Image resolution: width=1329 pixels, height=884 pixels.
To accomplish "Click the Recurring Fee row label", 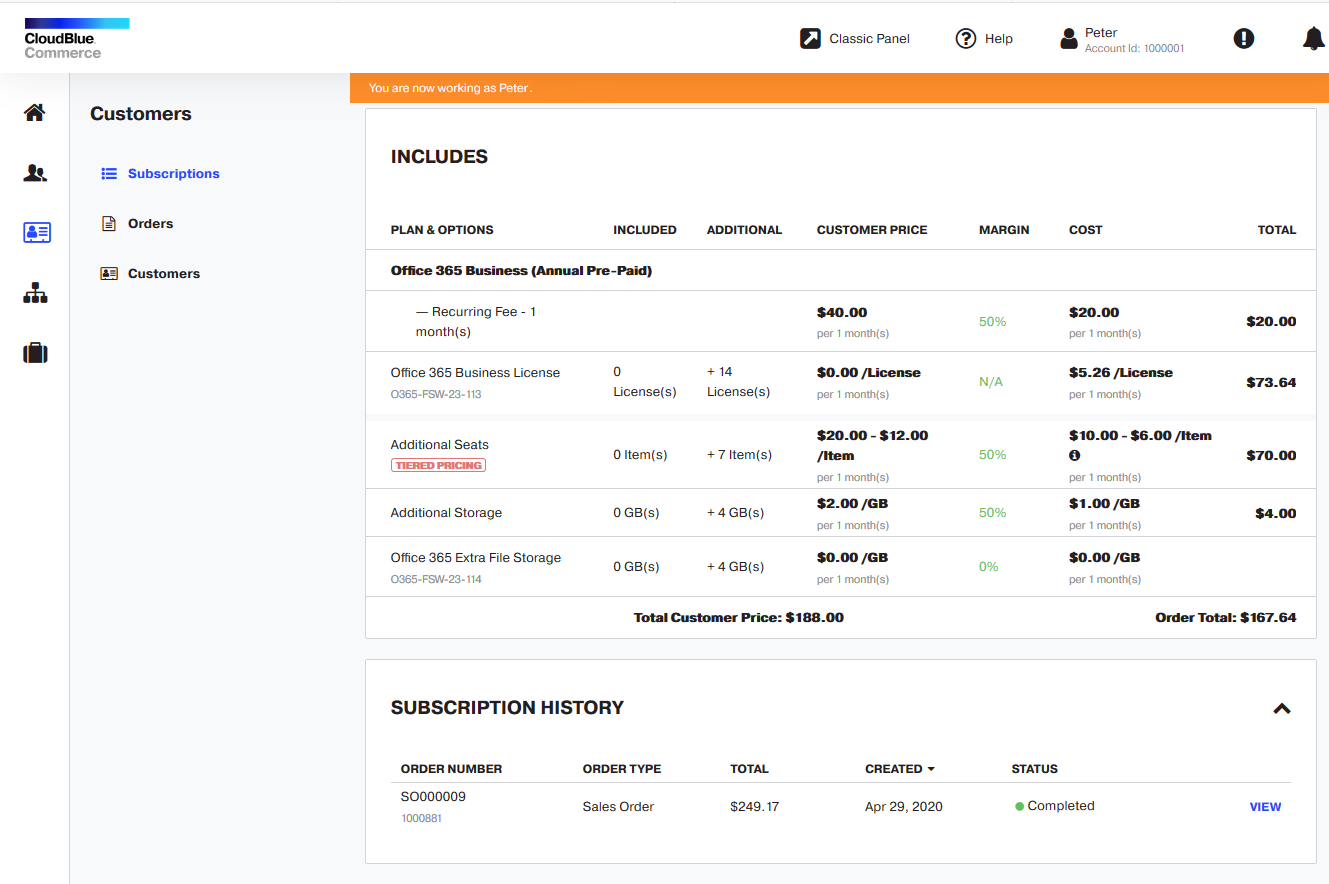I will click(x=476, y=321).
